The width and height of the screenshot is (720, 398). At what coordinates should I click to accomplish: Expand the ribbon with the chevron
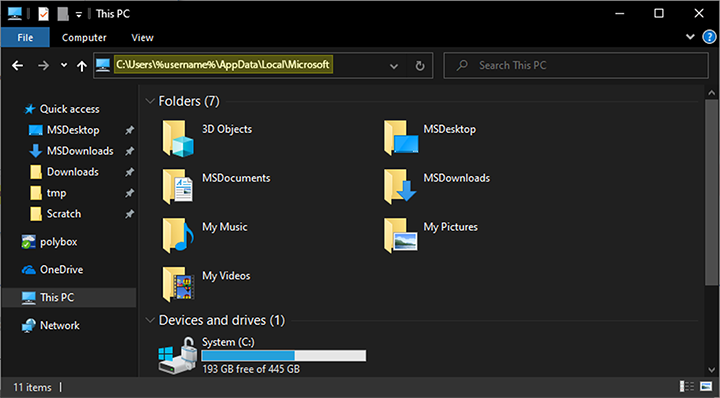coord(690,37)
